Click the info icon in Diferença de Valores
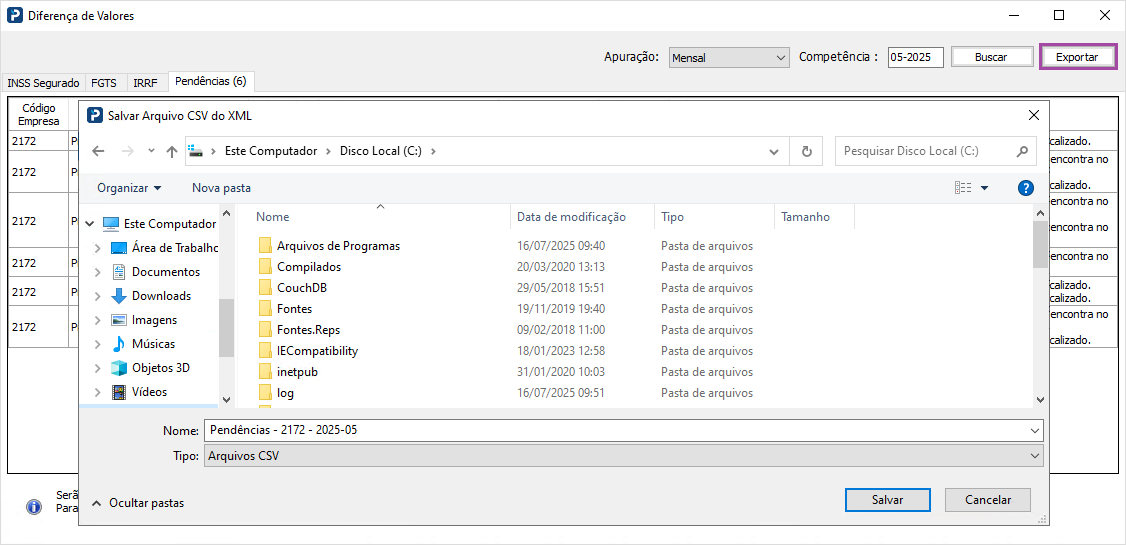The image size is (1126, 545). [34, 507]
